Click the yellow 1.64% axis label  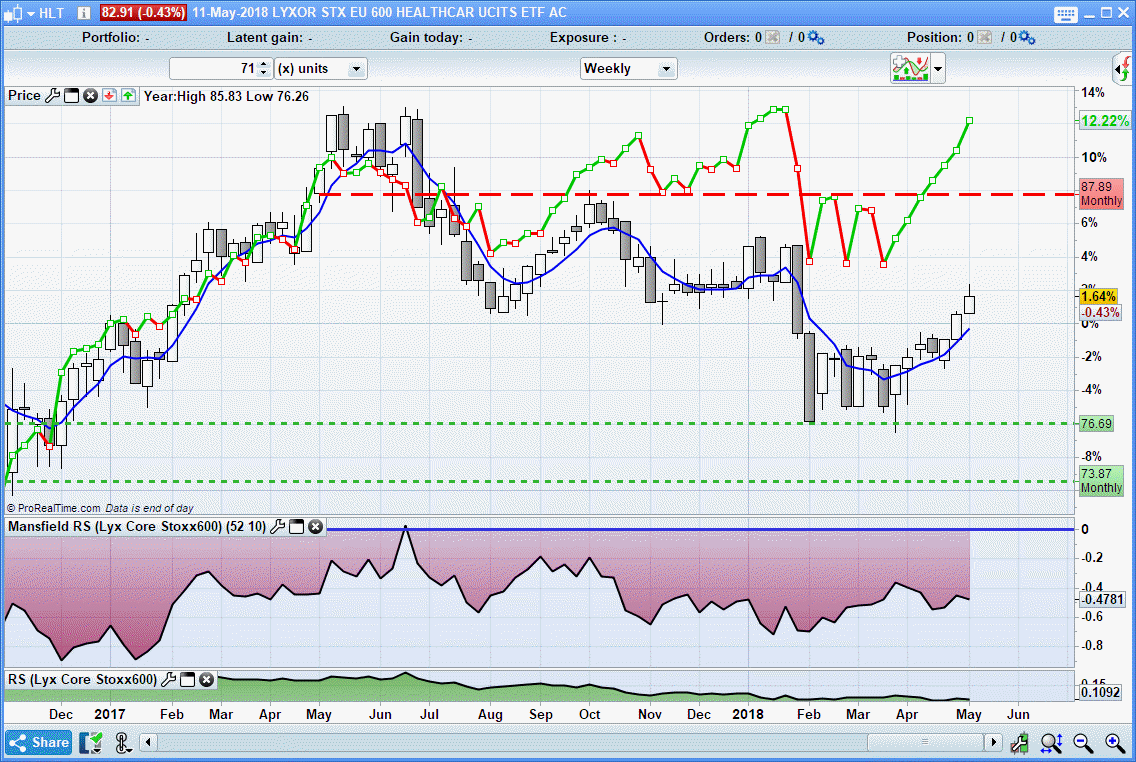pyautogui.click(x=1098, y=296)
